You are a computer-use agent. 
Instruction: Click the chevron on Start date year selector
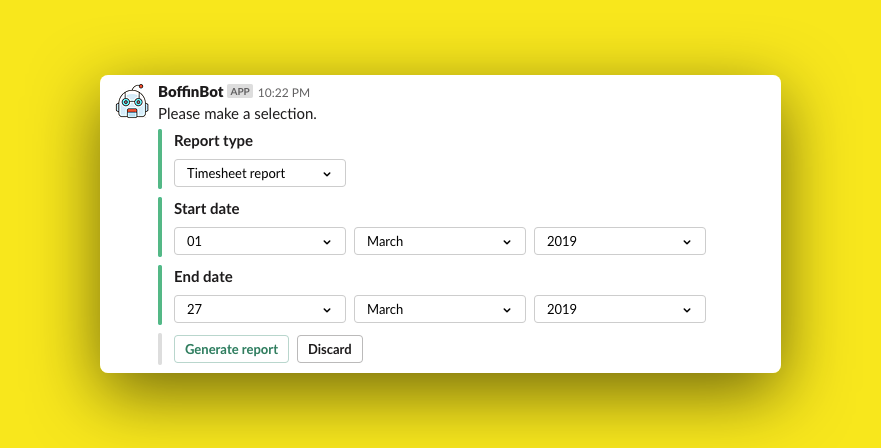687,242
